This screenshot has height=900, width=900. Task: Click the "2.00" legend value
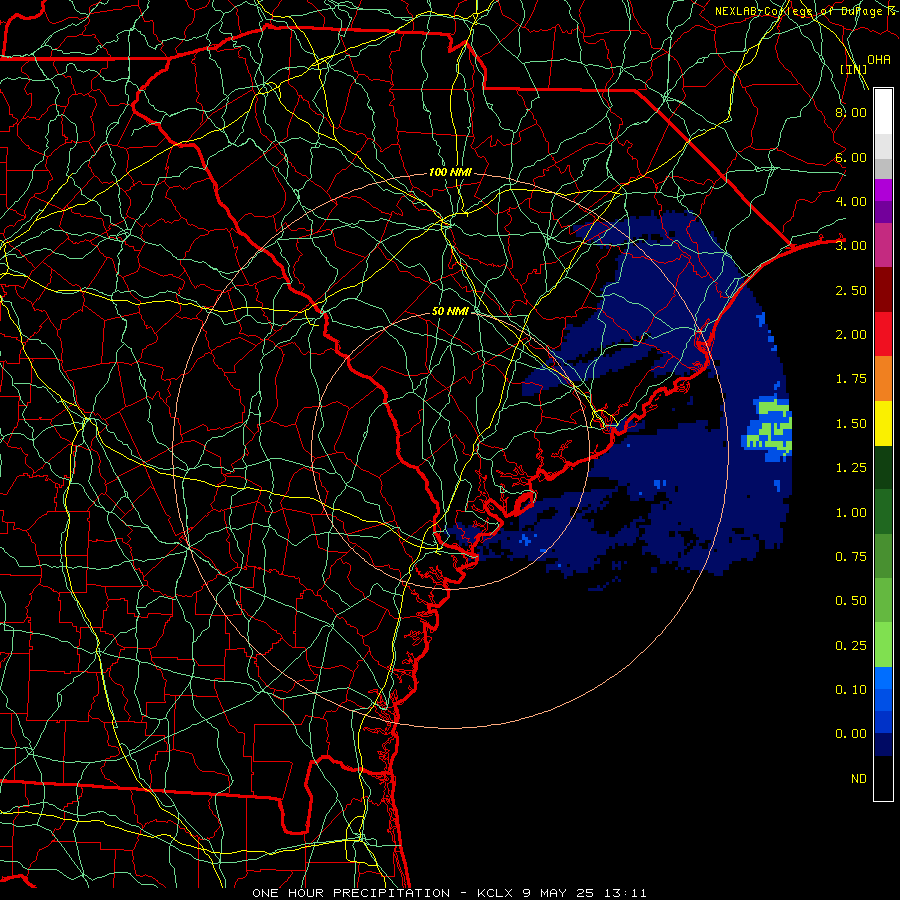(851, 335)
